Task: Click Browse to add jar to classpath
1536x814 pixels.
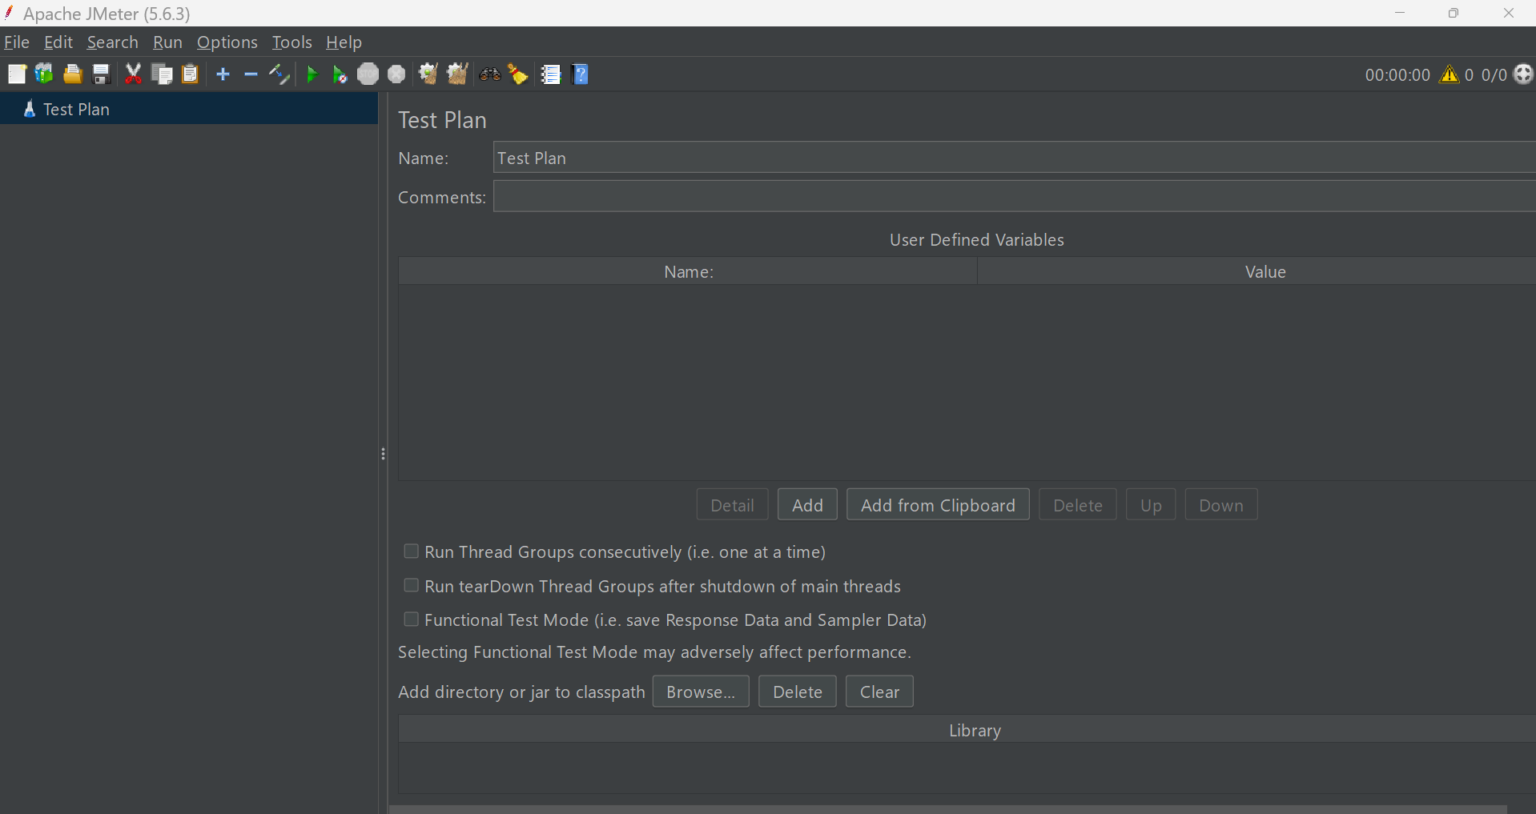Action: pos(700,691)
